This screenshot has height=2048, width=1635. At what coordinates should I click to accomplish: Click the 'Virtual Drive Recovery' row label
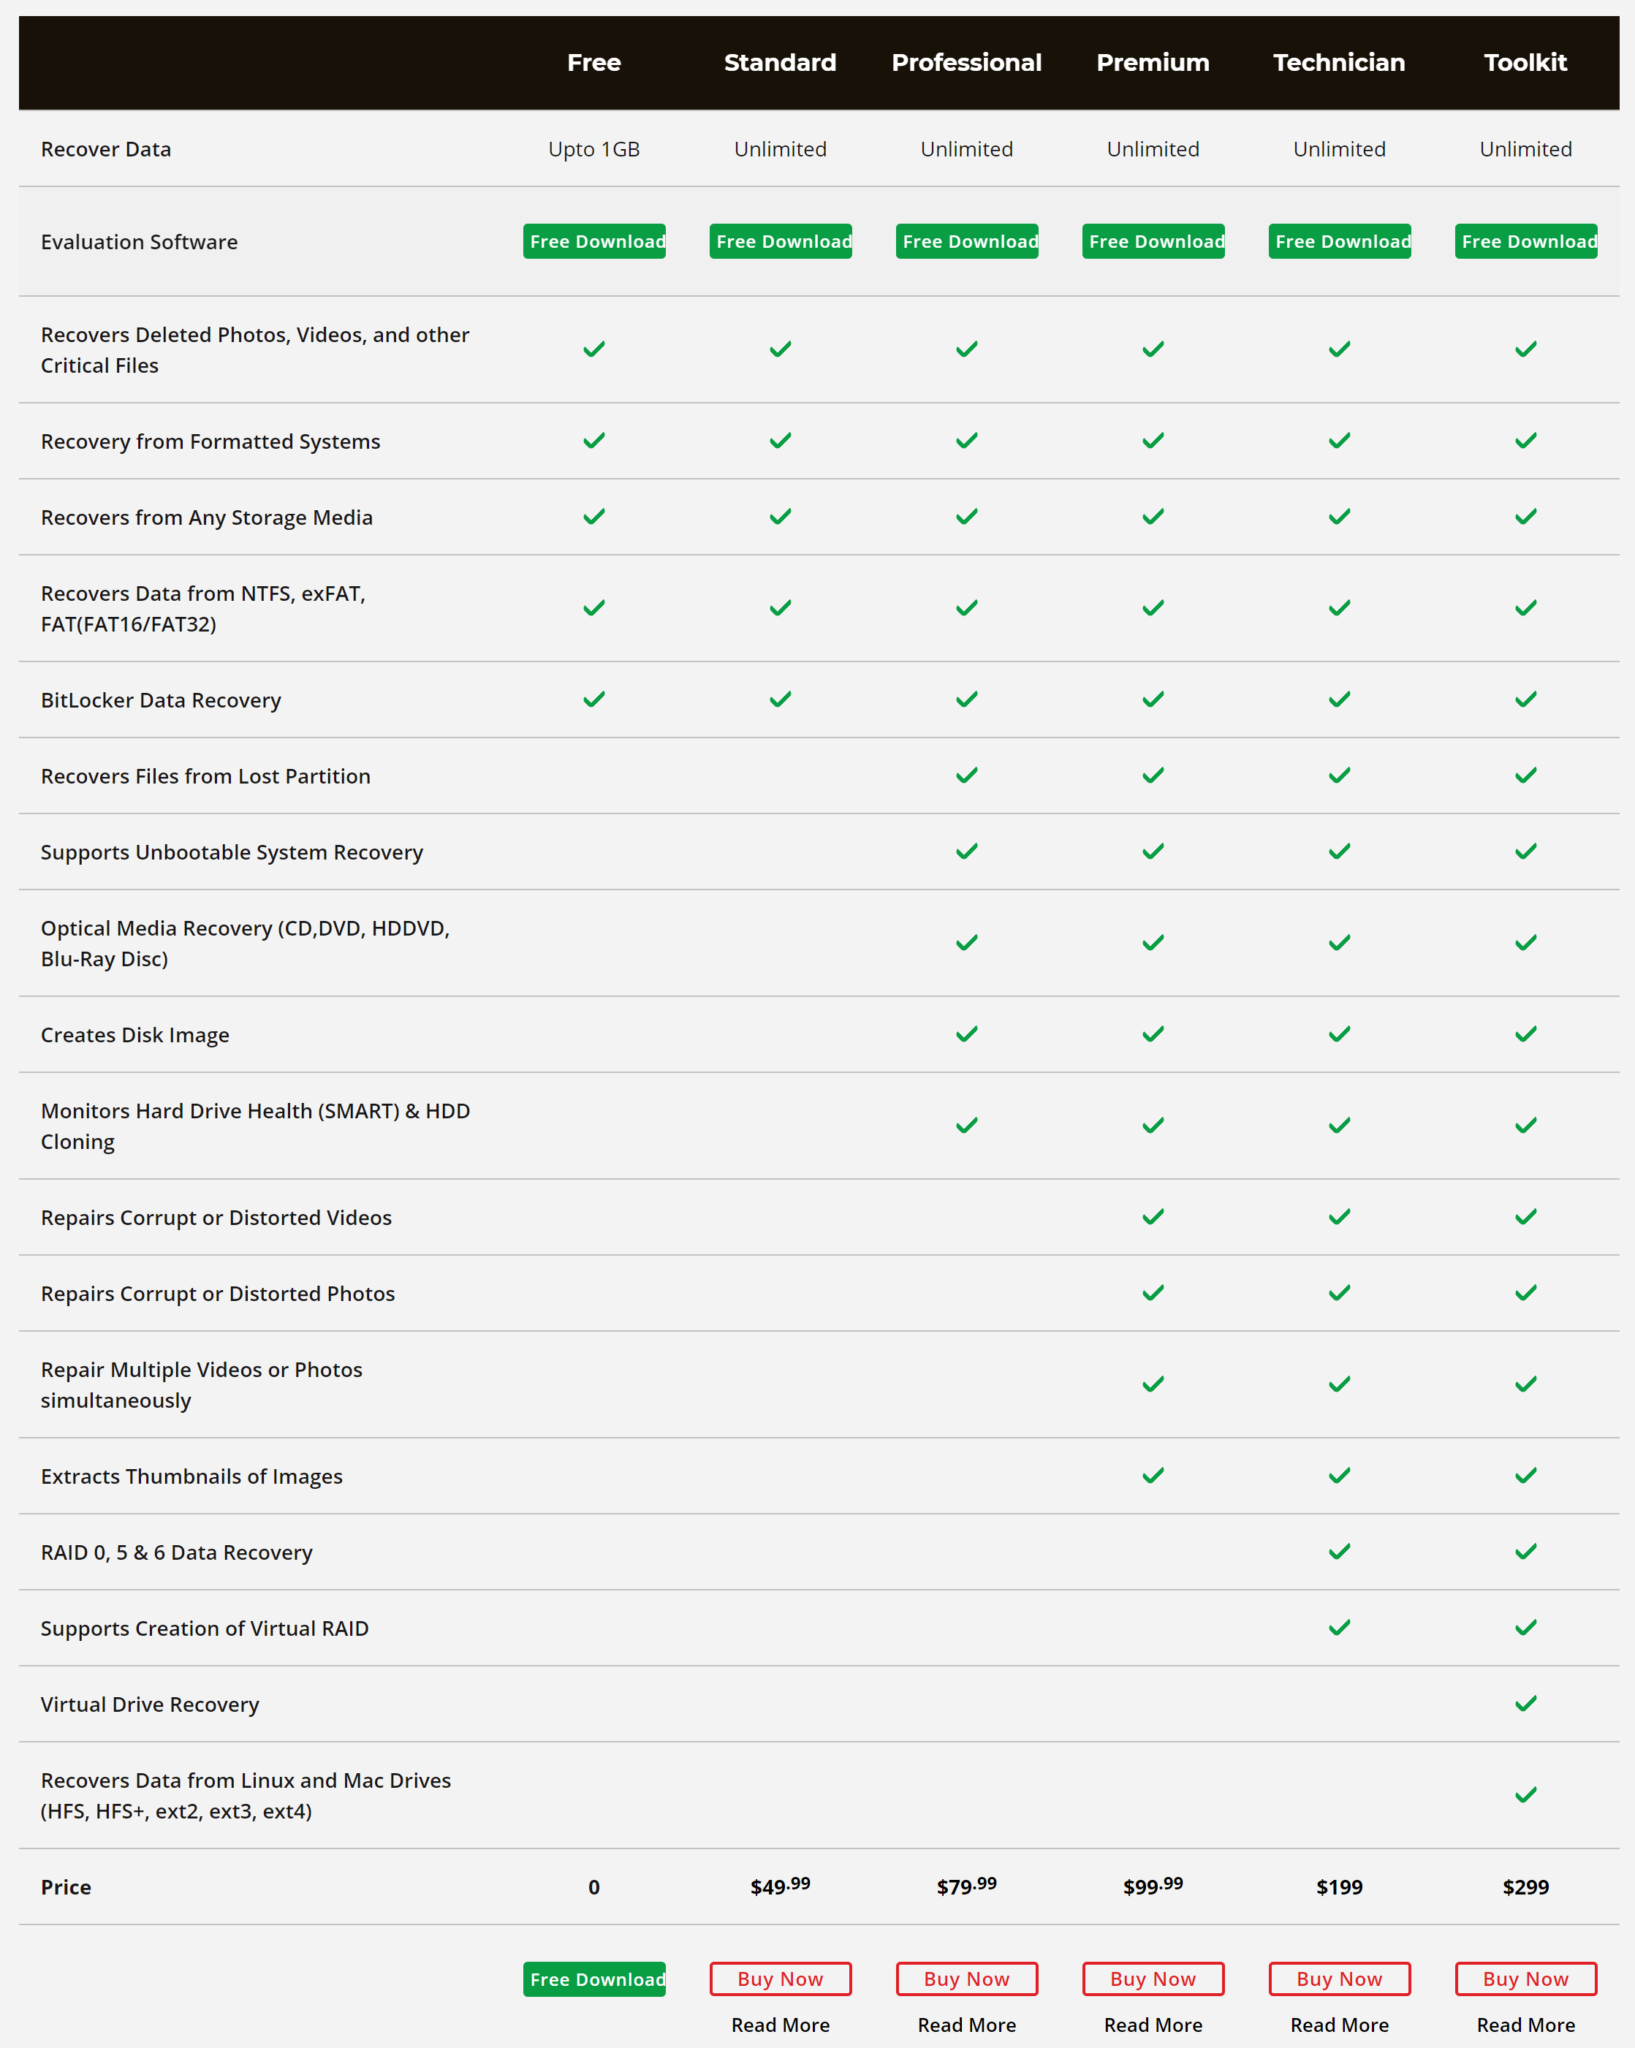coord(150,1704)
